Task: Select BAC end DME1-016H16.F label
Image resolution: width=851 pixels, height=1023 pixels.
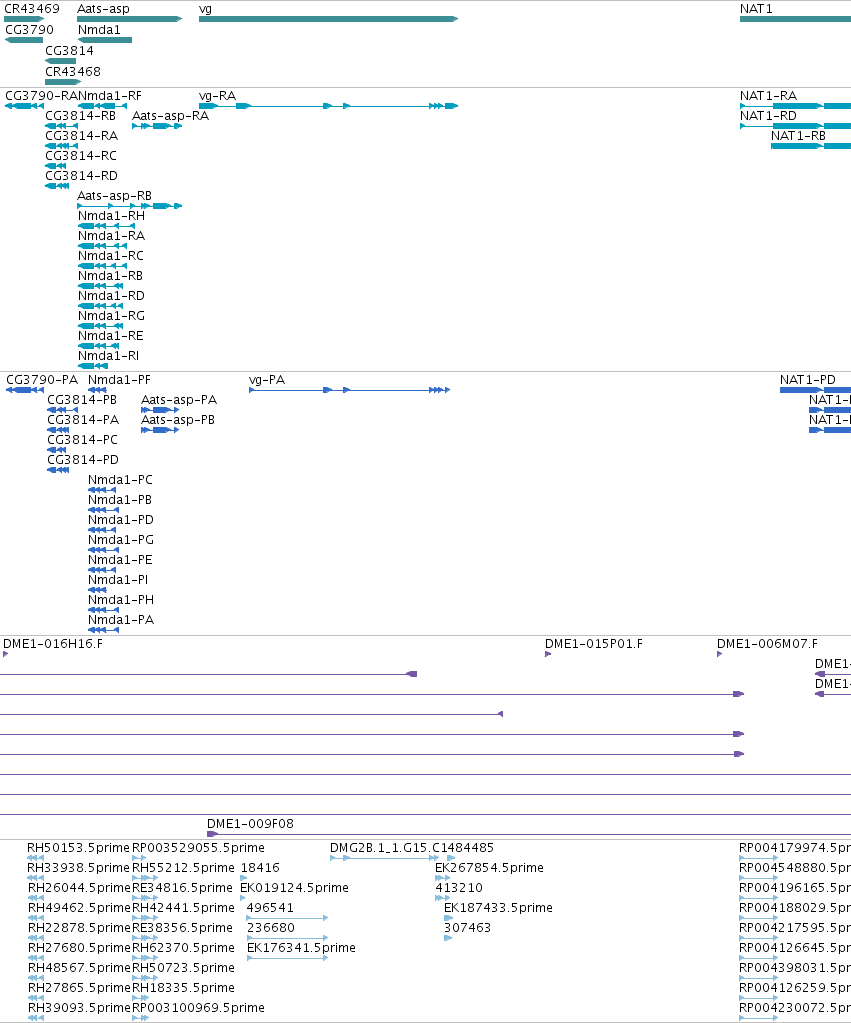Action: coord(53,645)
